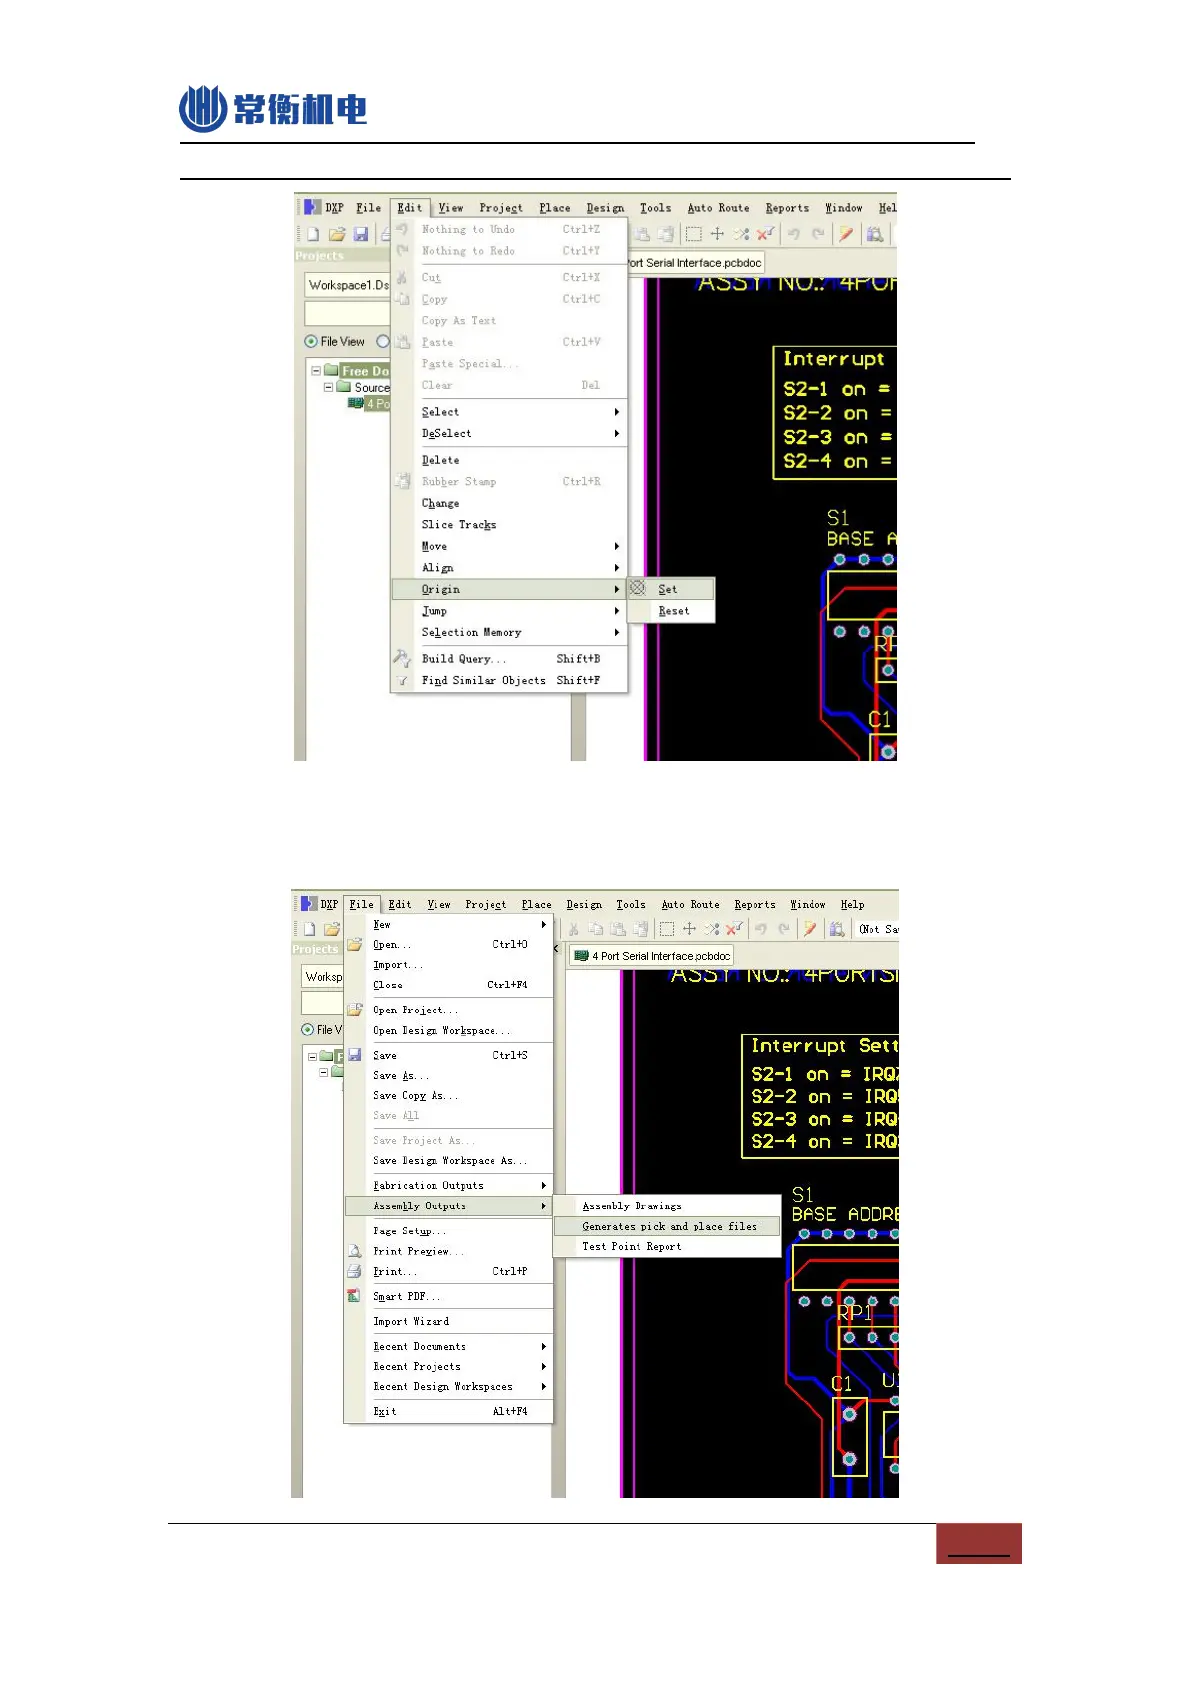Image resolution: width=1191 pixels, height=1684 pixels.
Task: Click the New document icon in upper screenshot toolbar
Action: pyautogui.click(x=313, y=234)
